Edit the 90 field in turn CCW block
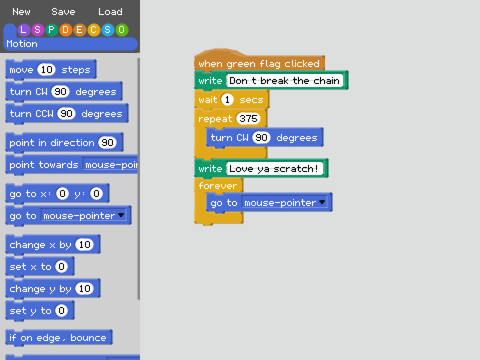 [66, 114]
